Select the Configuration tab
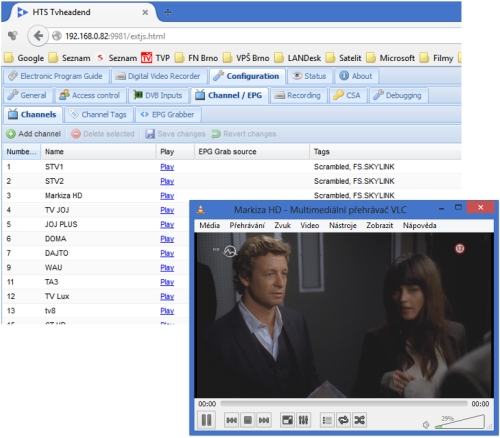The width and height of the screenshot is (500, 438). [247, 76]
